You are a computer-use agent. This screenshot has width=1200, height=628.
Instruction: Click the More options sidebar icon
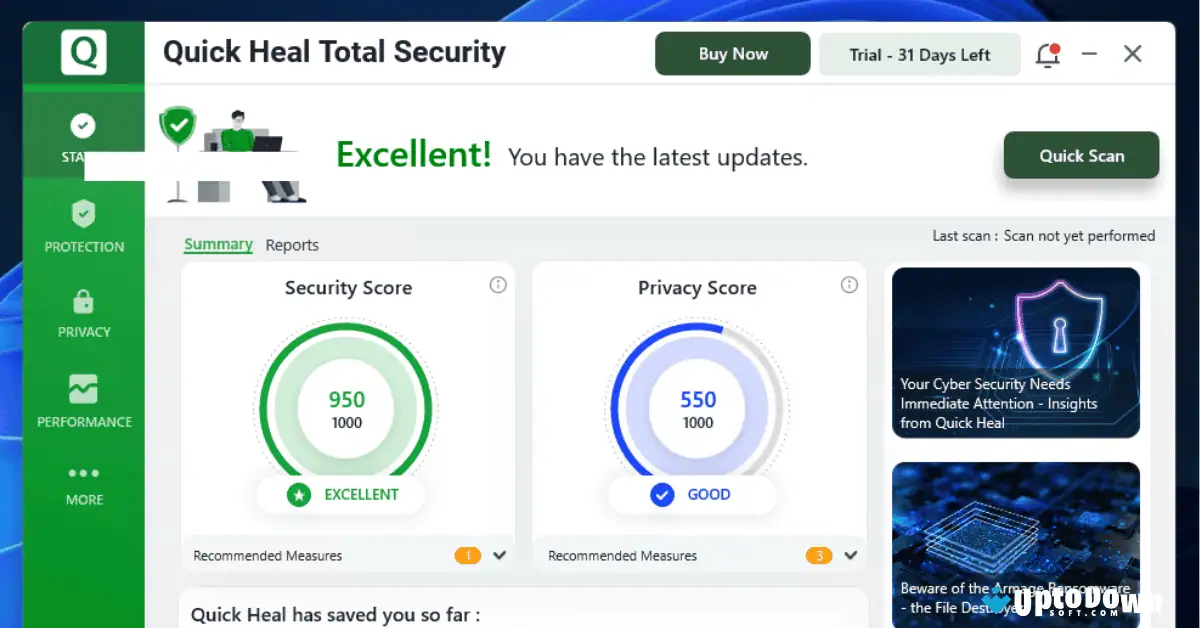pyautogui.click(x=83, y=485)
